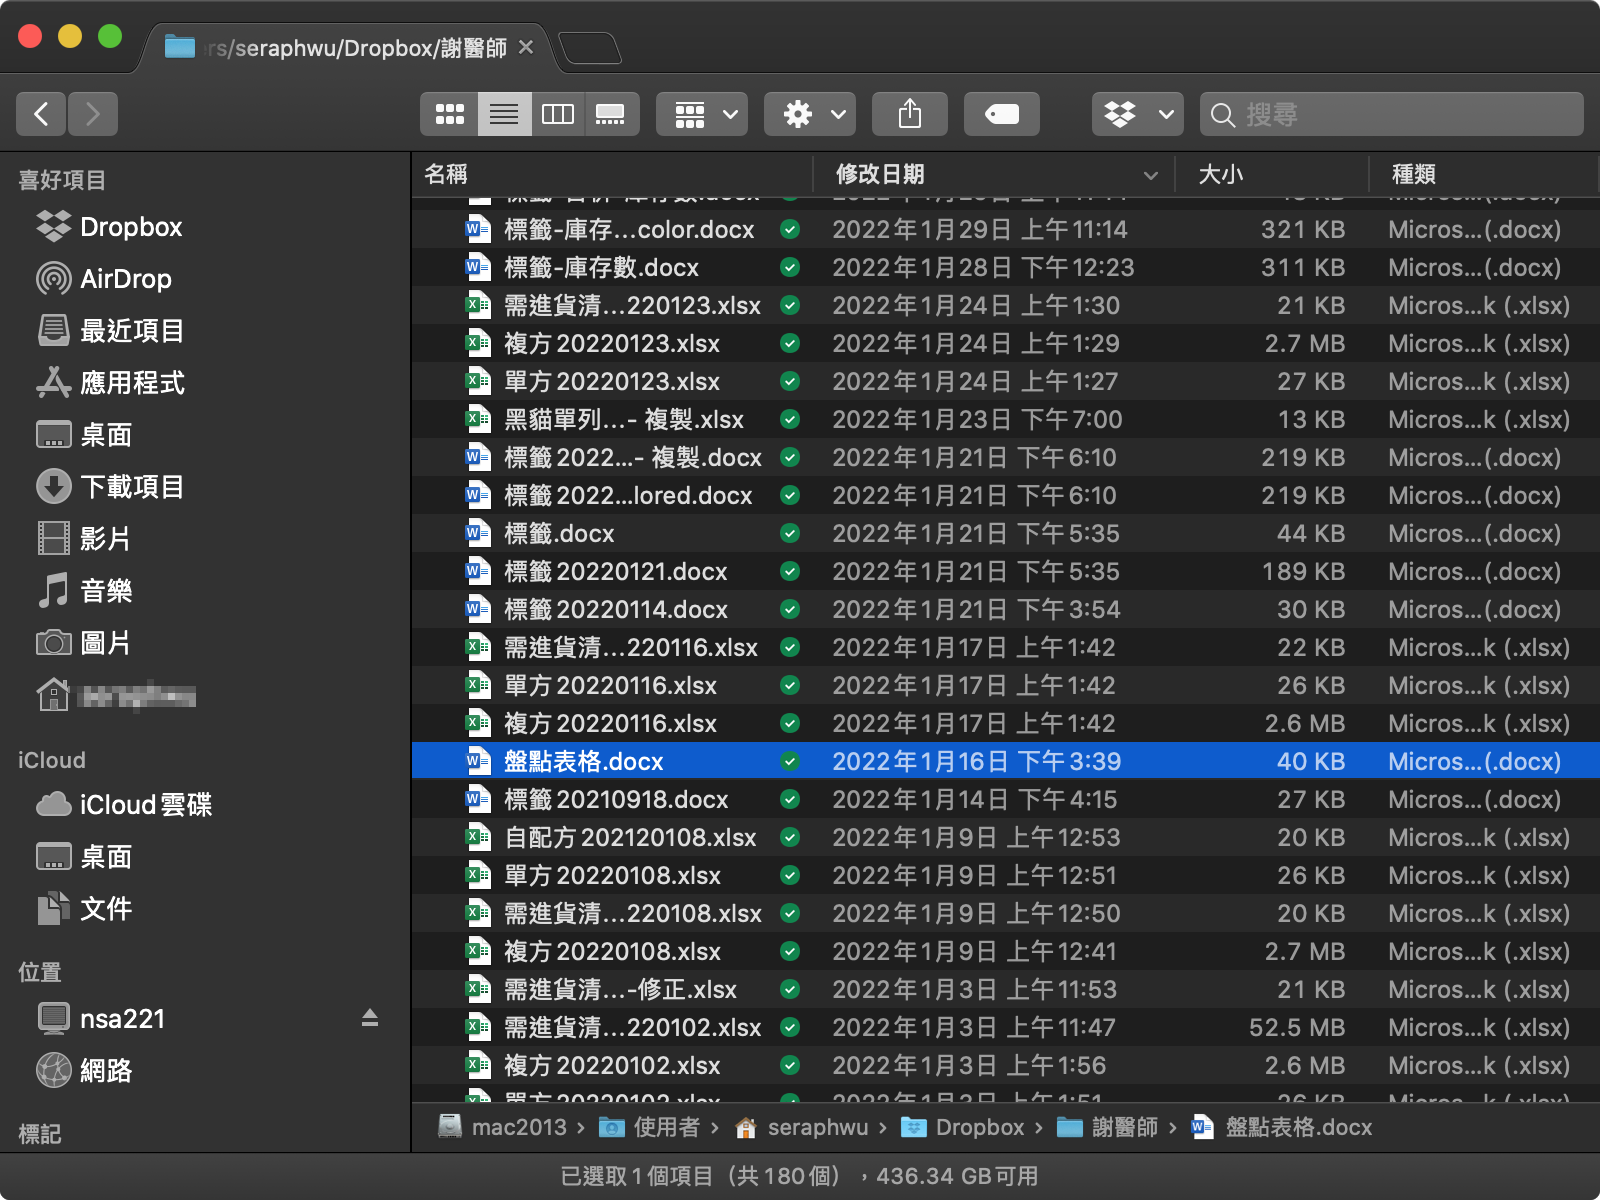Sort by 大小 column header
Image resolution: width=1600 pixels, height=1200 pixels.
(x=1220, y=174)
